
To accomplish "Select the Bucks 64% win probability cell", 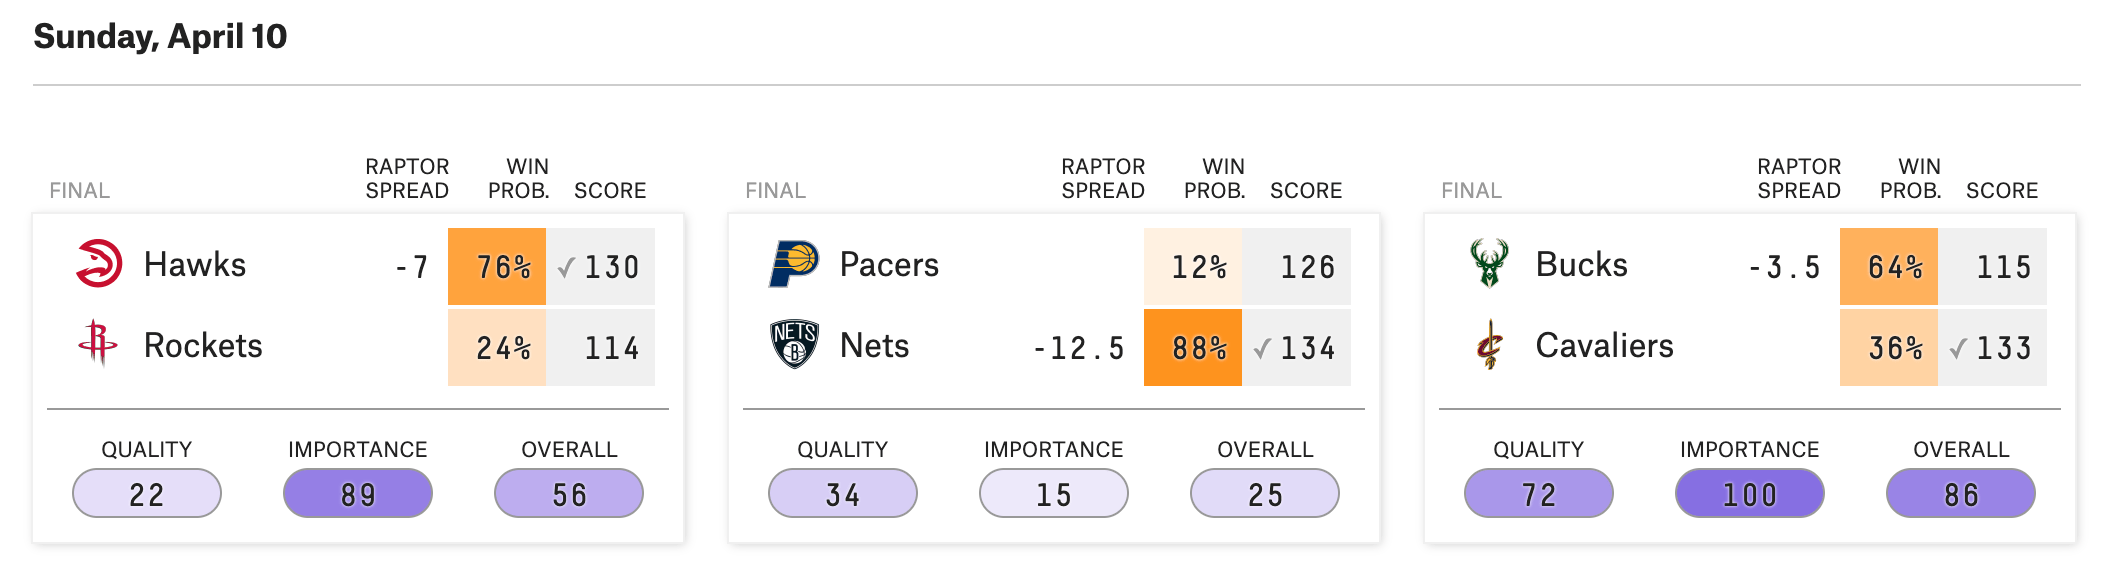I will tap(1888, 266).
